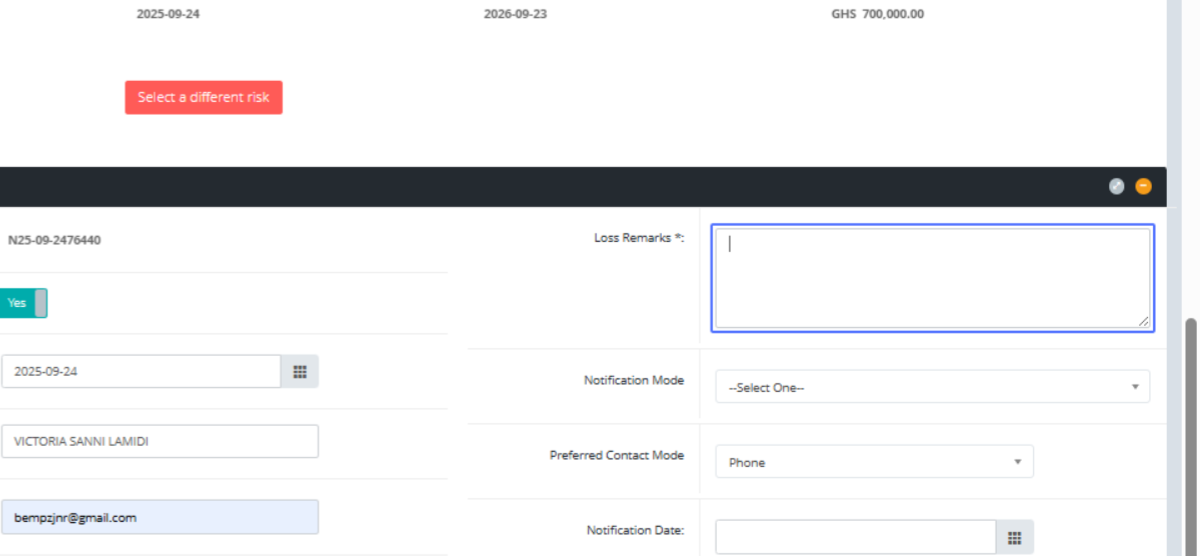The width and height of the screenshot is (1200, 556).
Task: Open the Notification Mode dropdown
Action: click(x=932, y=387)
